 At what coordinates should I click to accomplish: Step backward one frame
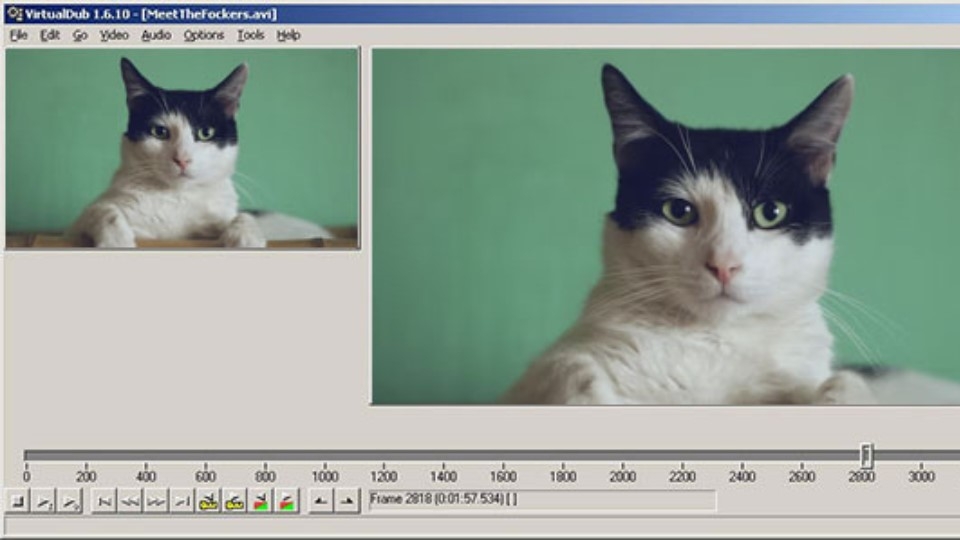coord(130,501)
